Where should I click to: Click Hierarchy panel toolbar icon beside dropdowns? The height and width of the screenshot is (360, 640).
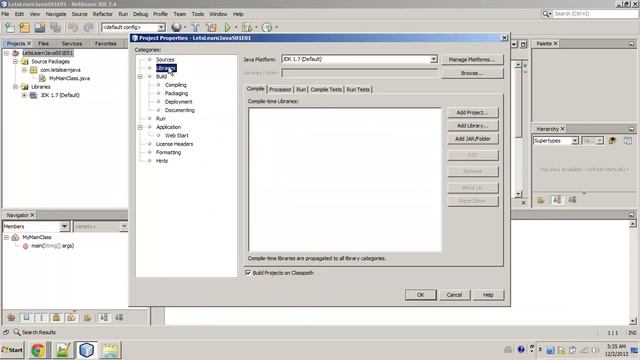612,141
